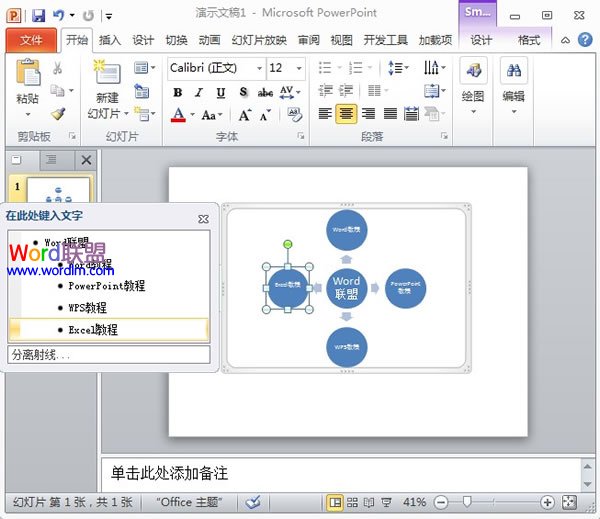
Task: Justify paragraph text
Action: [390, 114]
